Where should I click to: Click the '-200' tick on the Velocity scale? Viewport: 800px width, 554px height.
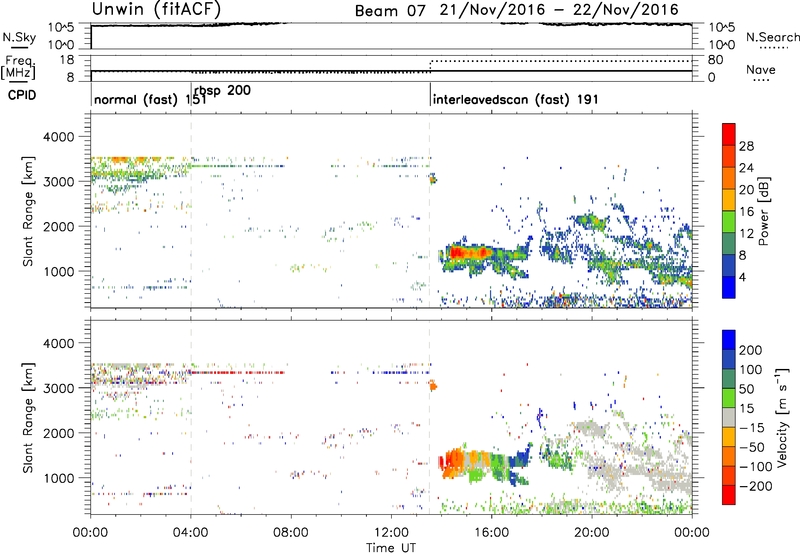(756, 486)
